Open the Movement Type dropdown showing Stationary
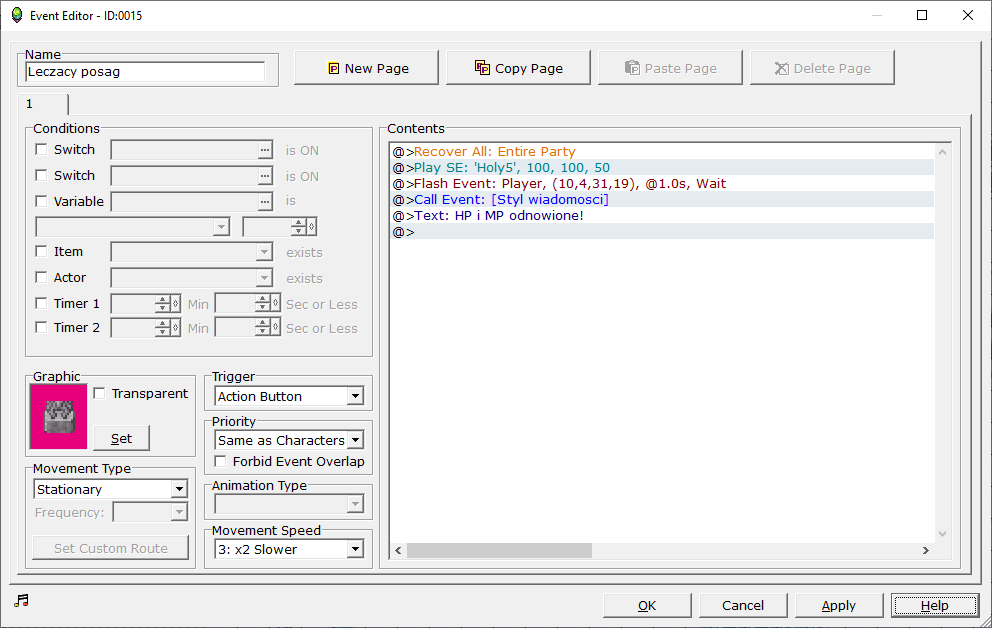 coord(111,489)
